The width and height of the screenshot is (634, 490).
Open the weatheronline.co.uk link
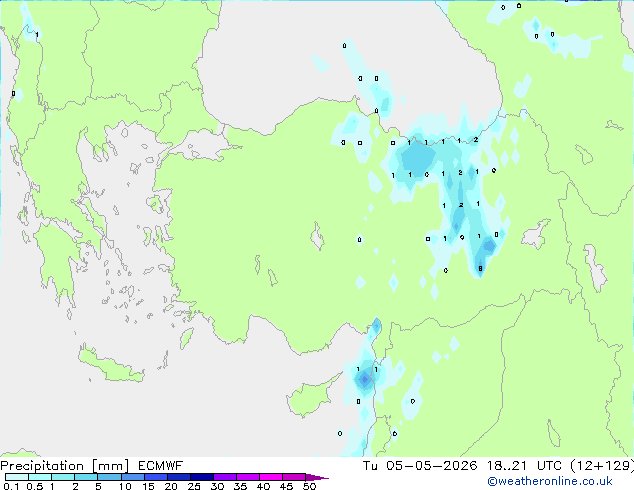[550, 482]
